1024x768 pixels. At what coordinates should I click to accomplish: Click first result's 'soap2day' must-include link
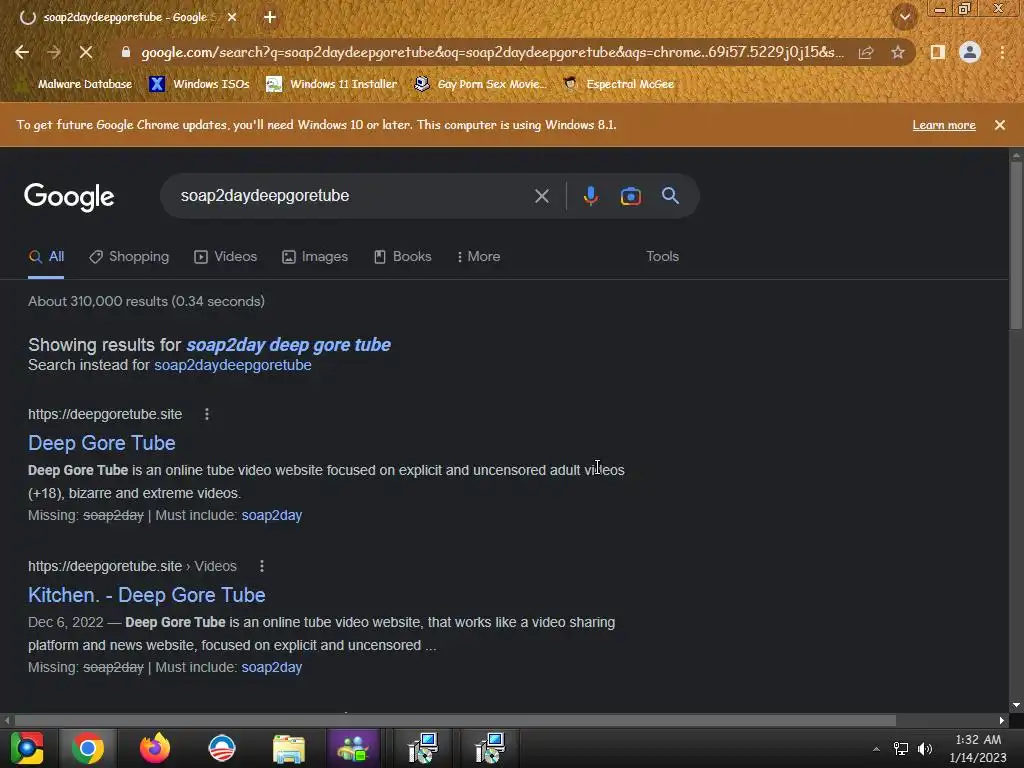click(x=272, y=515)
